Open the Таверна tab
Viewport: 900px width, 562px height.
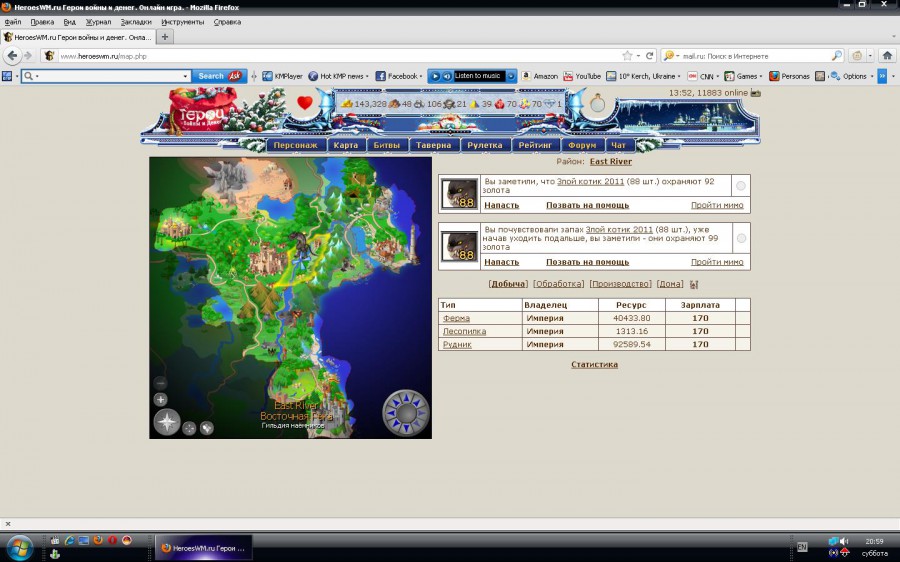point(433,145)
